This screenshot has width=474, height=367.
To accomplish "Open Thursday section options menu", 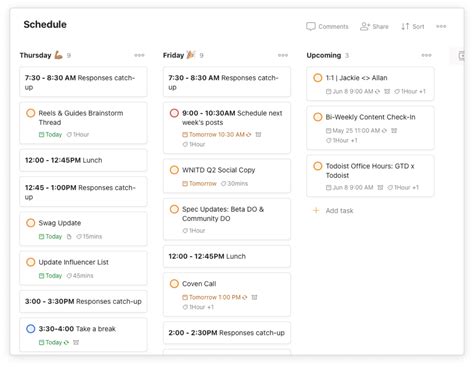I will (139, 55).
